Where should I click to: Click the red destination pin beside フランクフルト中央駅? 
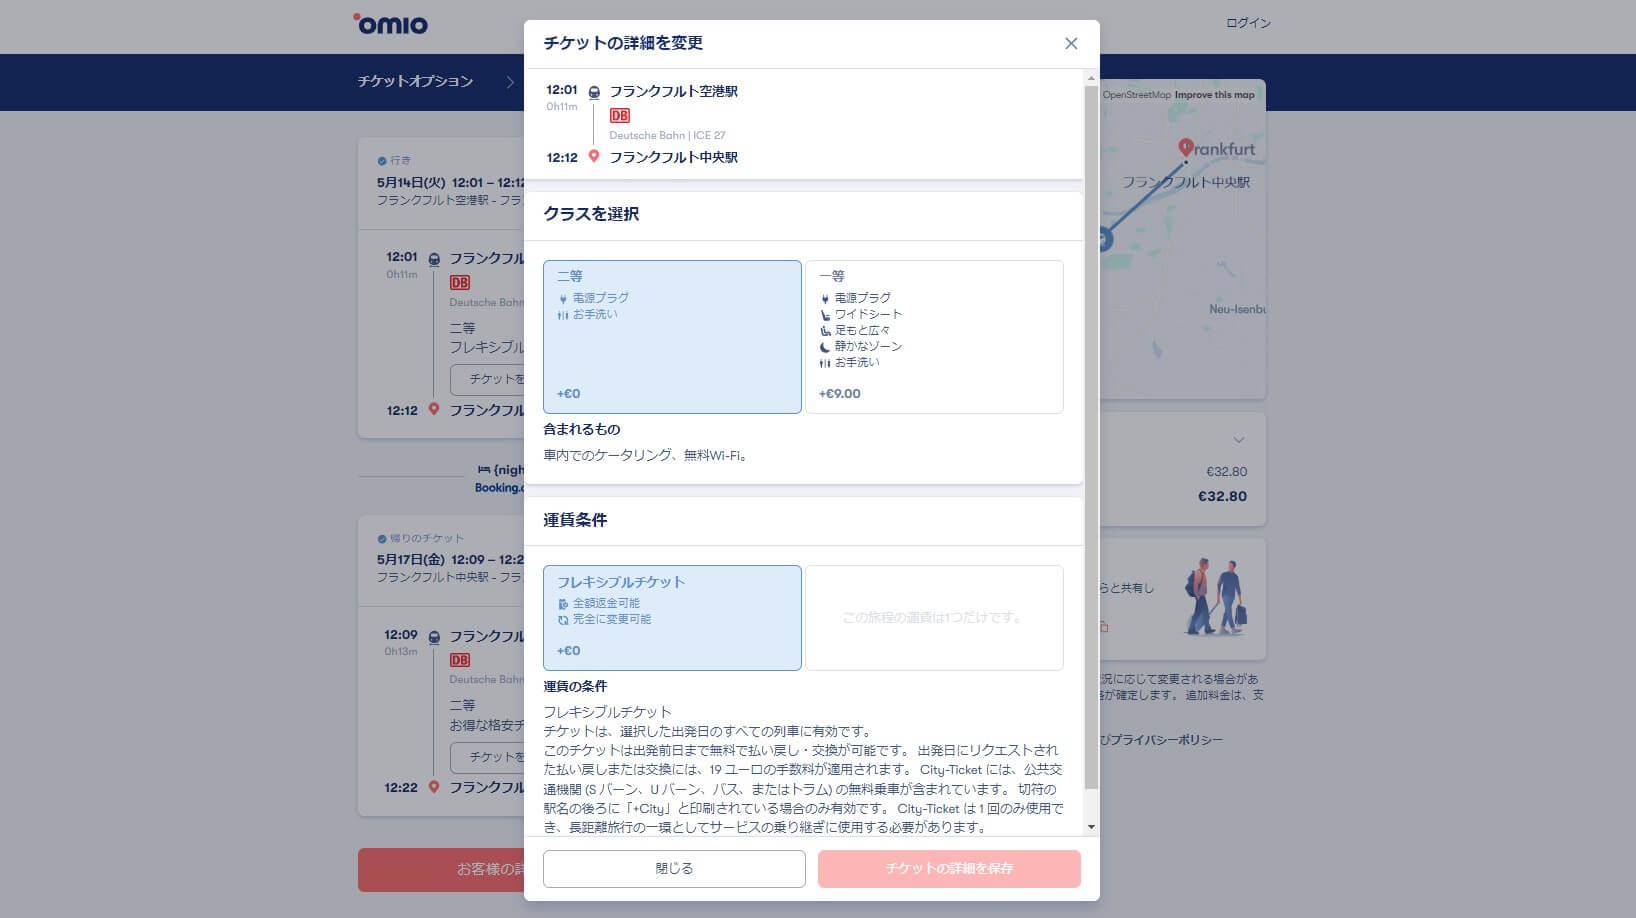(x=594, y=157)
